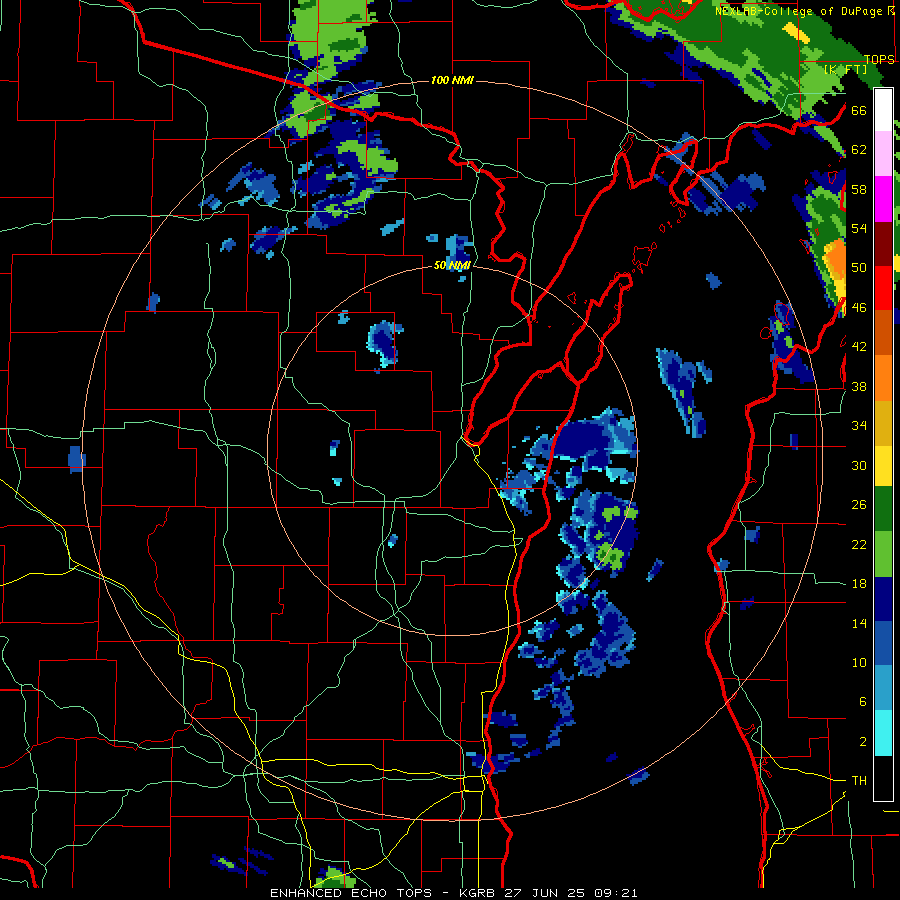Click the TOPS legend title

click(x=879, y=60)
